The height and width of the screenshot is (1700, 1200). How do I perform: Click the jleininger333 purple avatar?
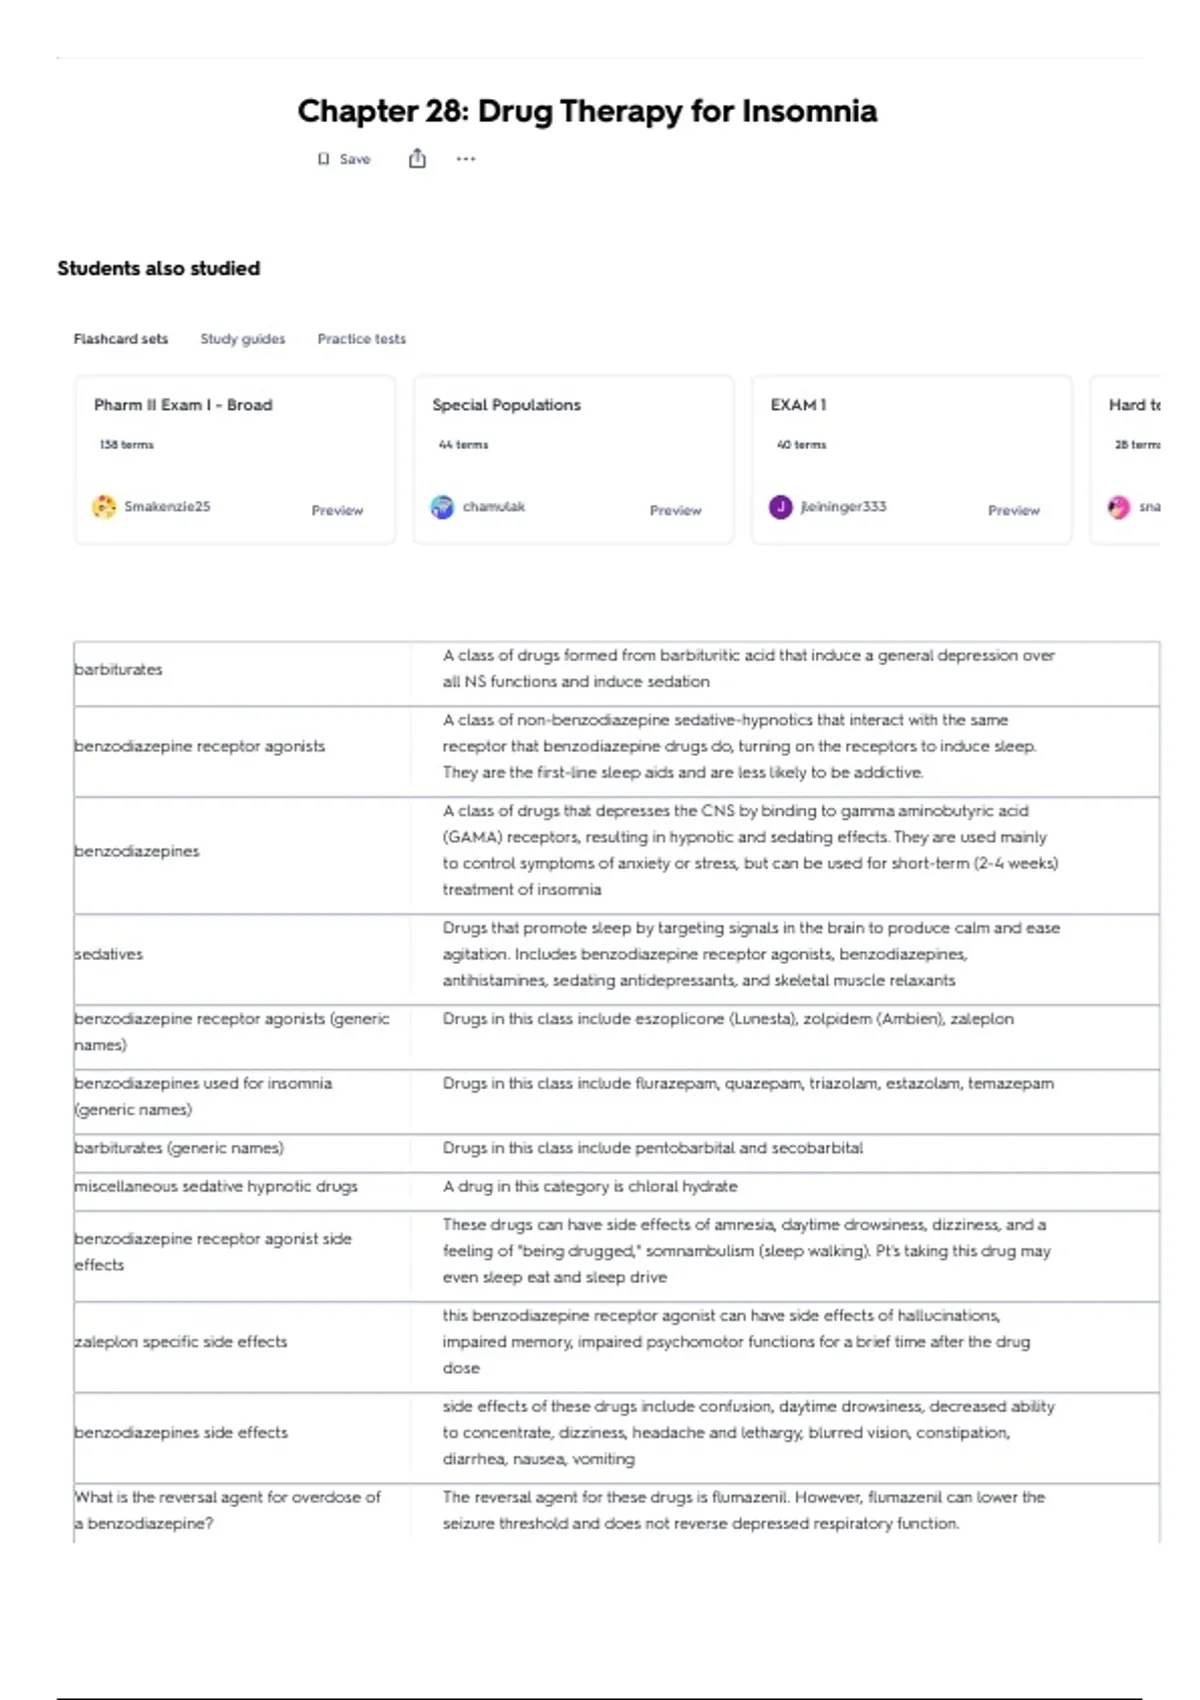[x=780, y=507]
